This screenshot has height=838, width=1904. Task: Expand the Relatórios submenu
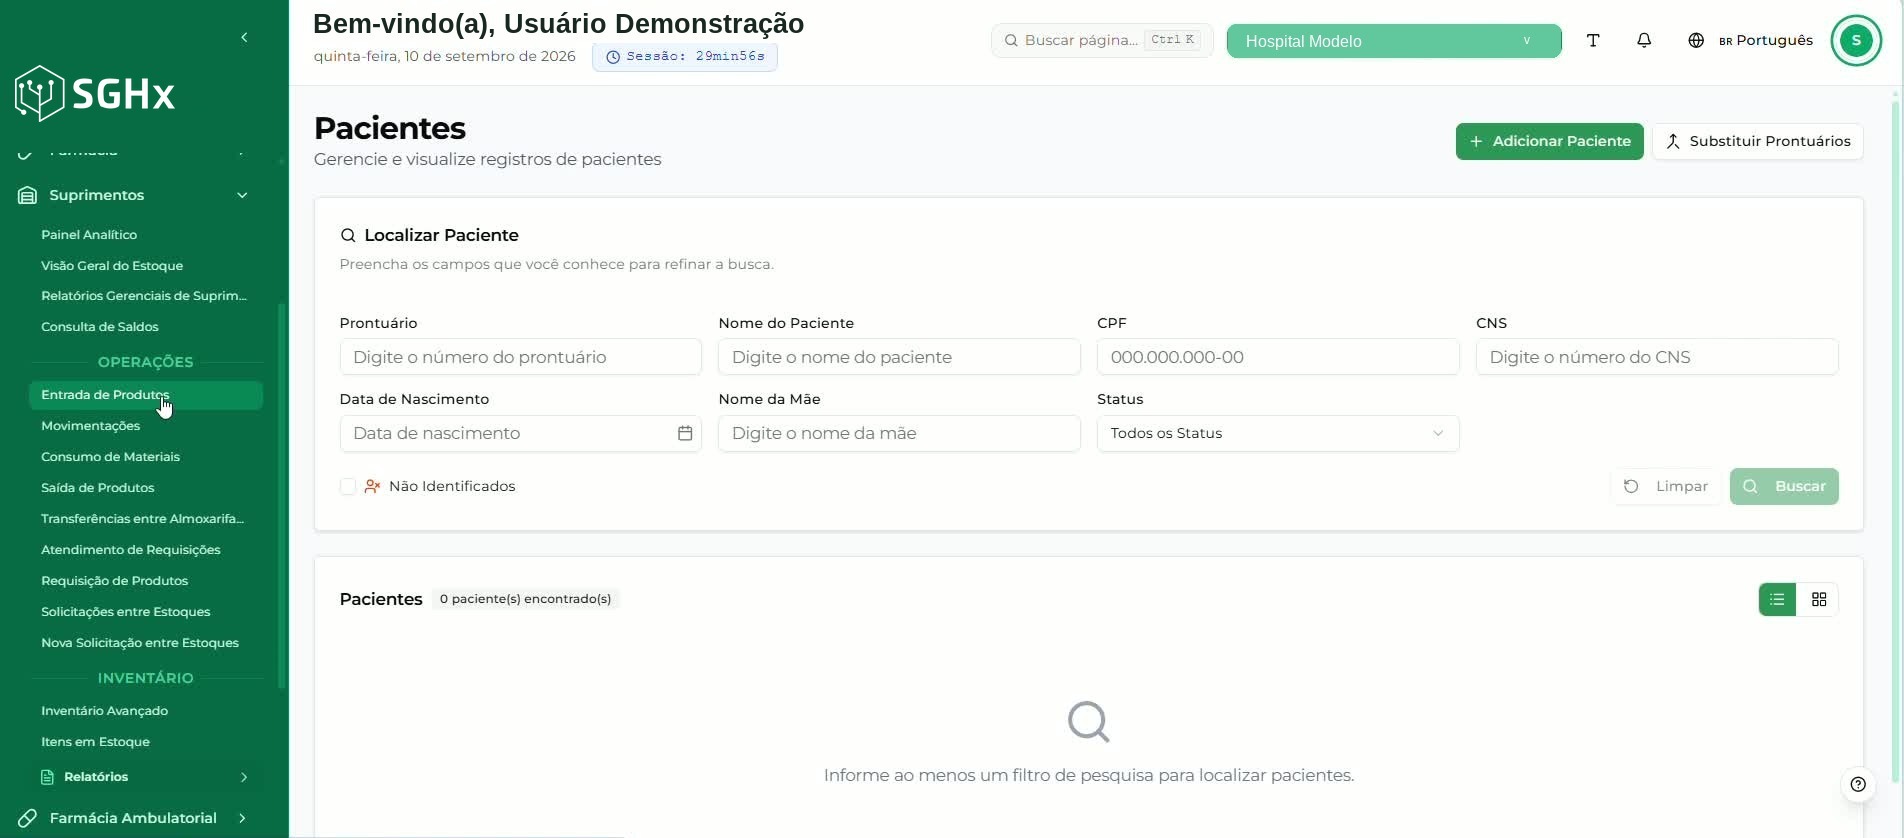(x=144, y=777)
